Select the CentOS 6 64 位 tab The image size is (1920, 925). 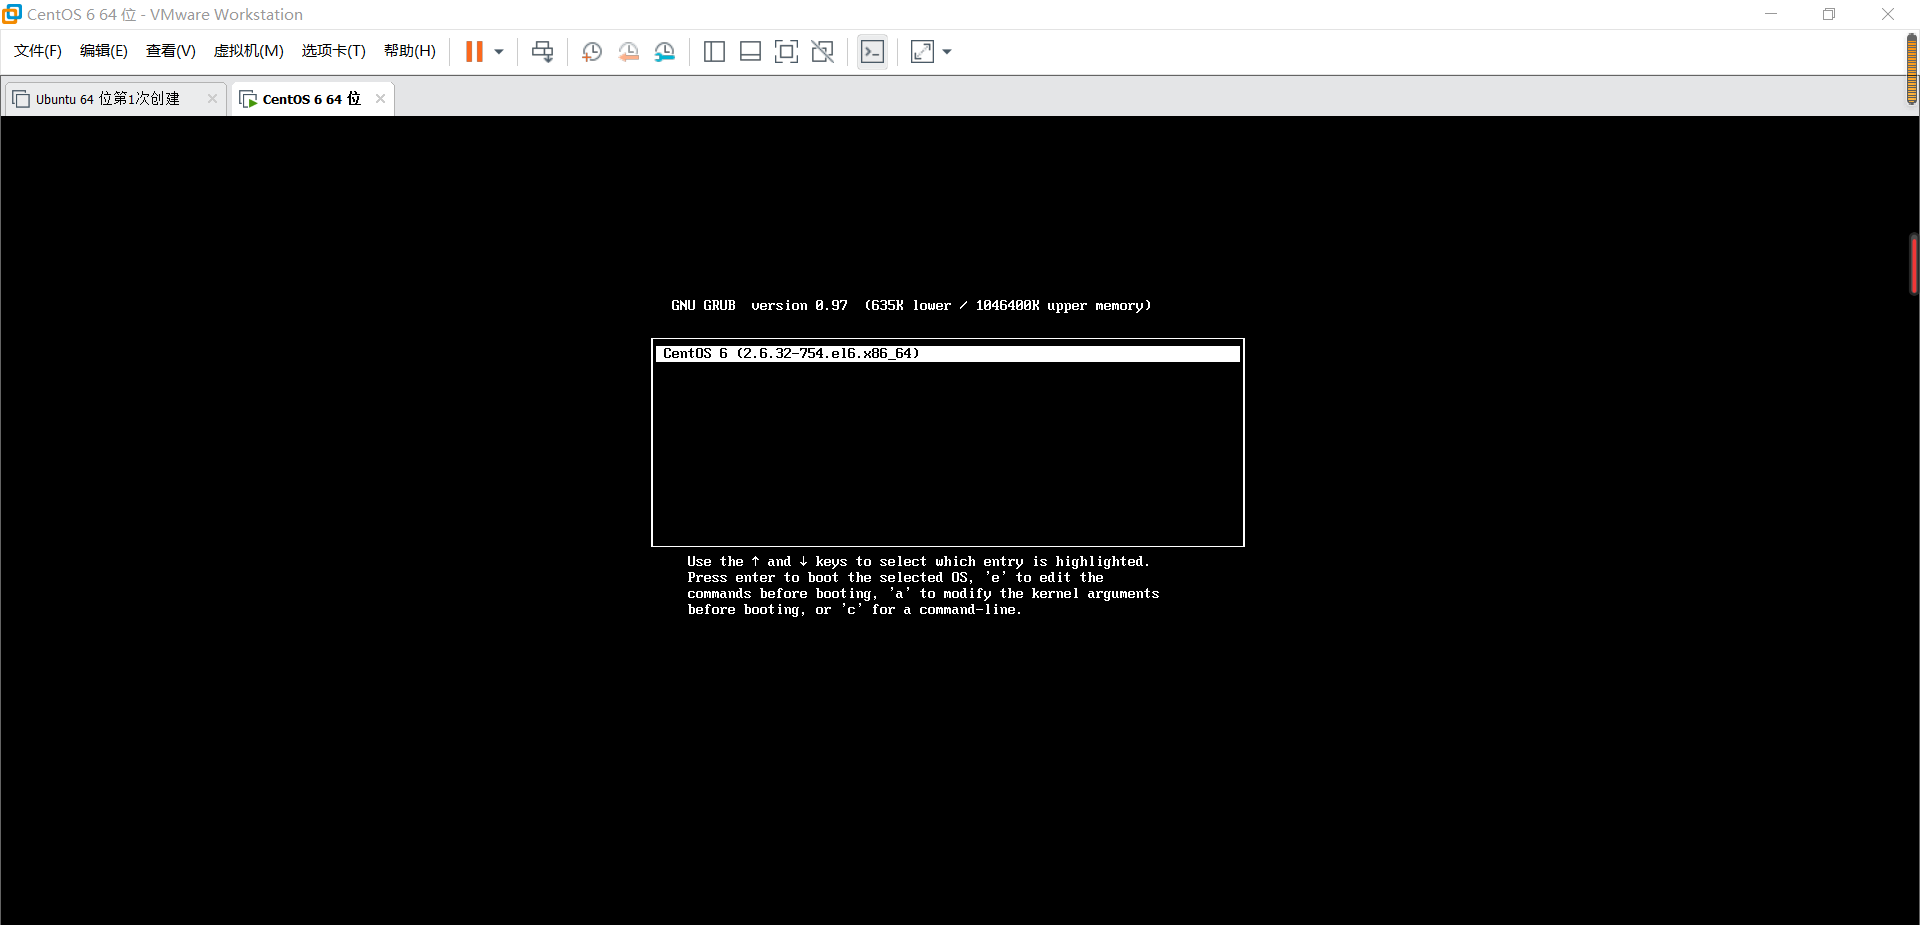click(311, 99)
